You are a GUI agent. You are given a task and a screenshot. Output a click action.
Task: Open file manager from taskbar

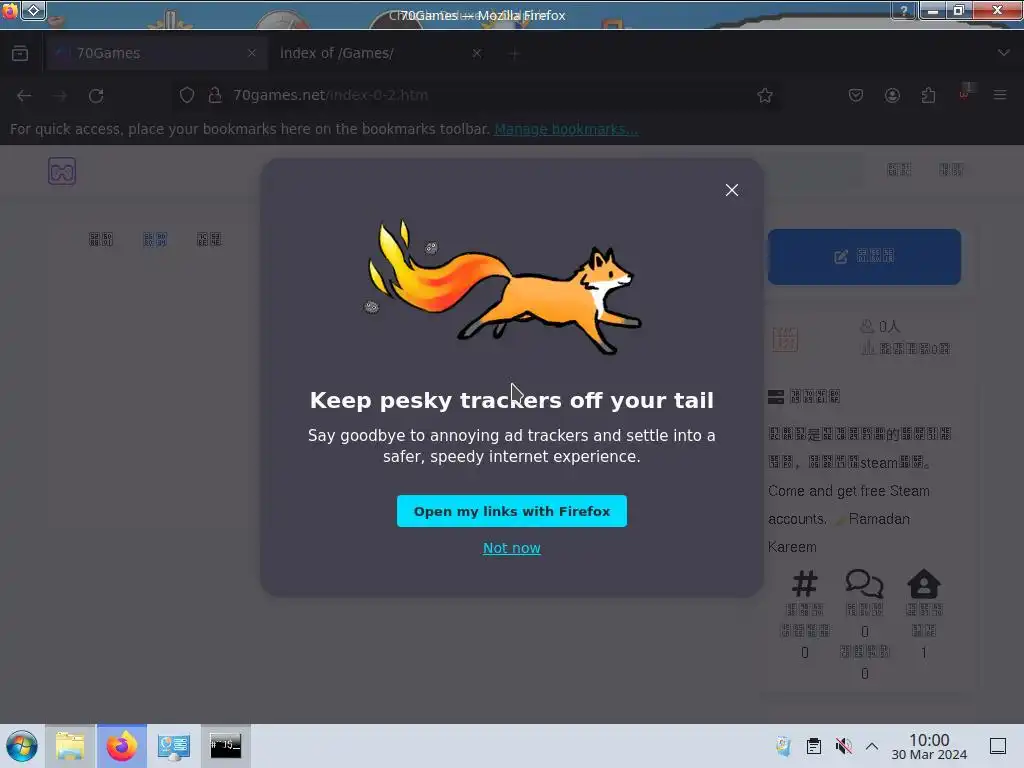(70, 746)
